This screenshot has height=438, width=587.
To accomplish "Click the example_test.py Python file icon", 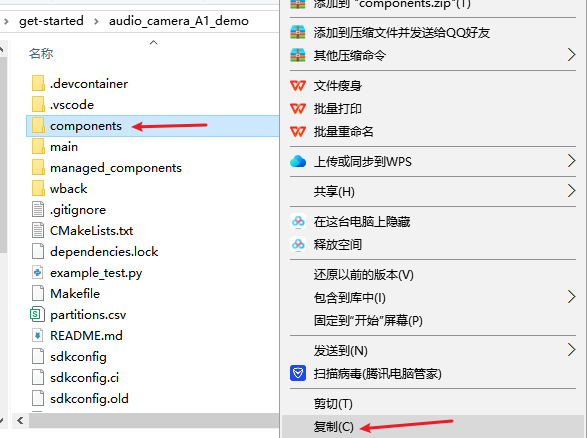I will (x=38, y=272).
